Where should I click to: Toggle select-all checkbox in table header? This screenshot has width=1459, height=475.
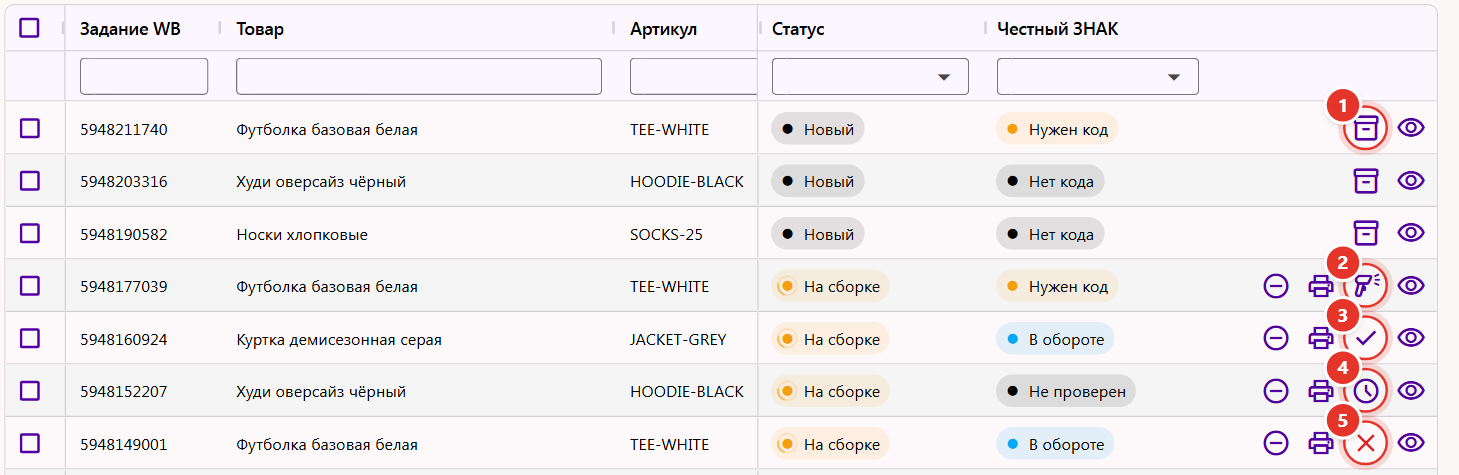tap(30, 28)
